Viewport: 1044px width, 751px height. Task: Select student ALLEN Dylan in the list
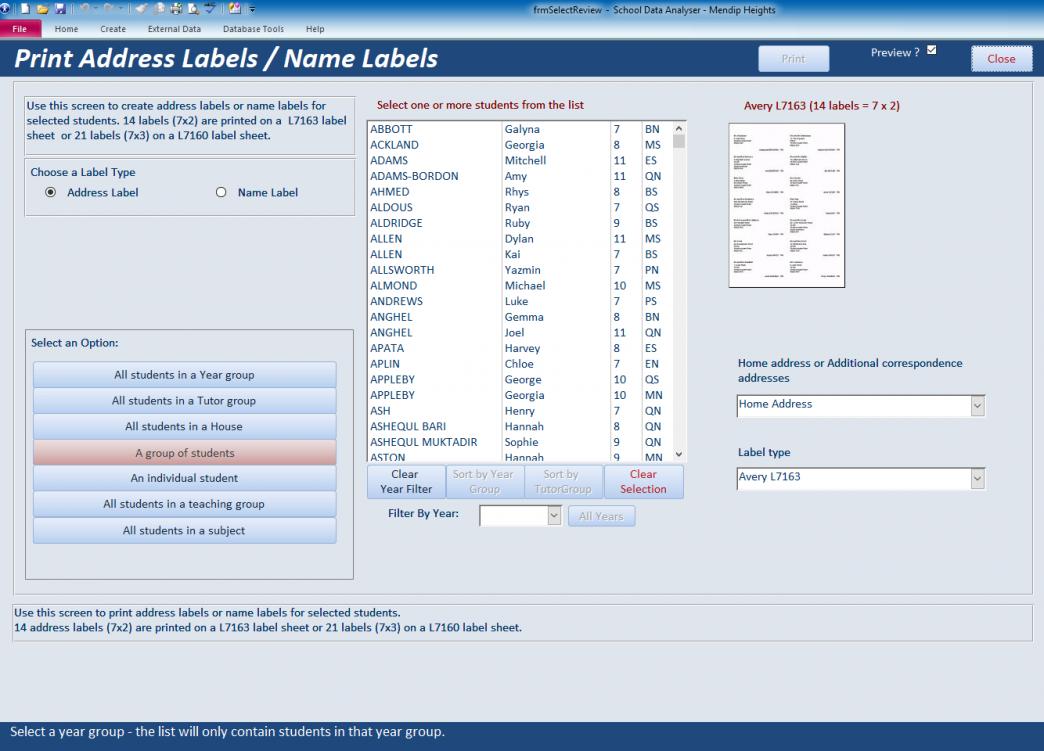pos(519,238)
